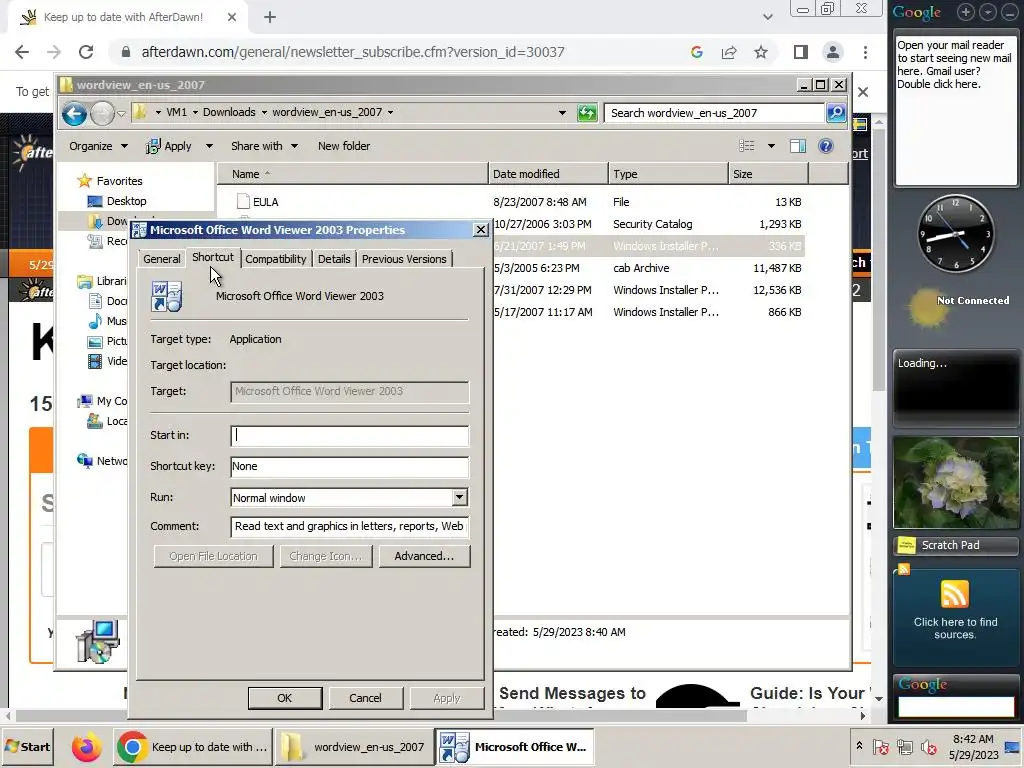
Task: Open address bar history dropdown
Action: [562, 113]
